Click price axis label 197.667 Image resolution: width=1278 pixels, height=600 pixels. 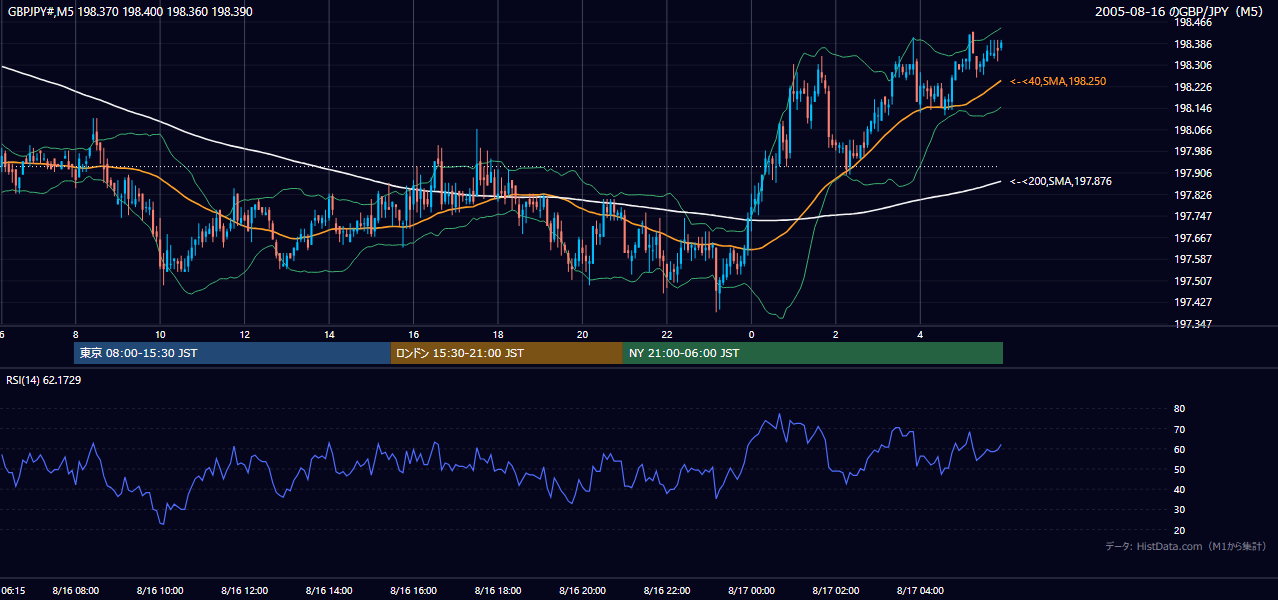1194,238
